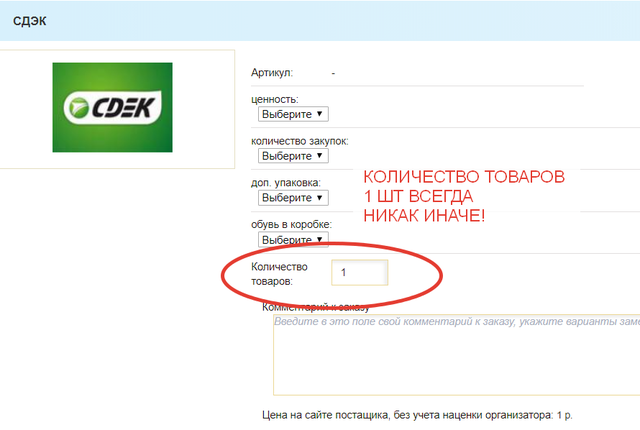
Task: Open the ценность dropdown
Action: (292, 114)
